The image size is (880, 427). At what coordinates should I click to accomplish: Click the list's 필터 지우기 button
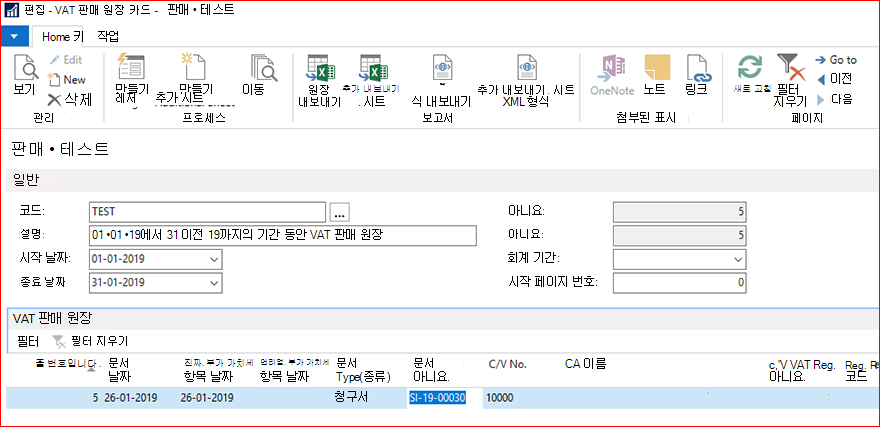coord(90,341)
